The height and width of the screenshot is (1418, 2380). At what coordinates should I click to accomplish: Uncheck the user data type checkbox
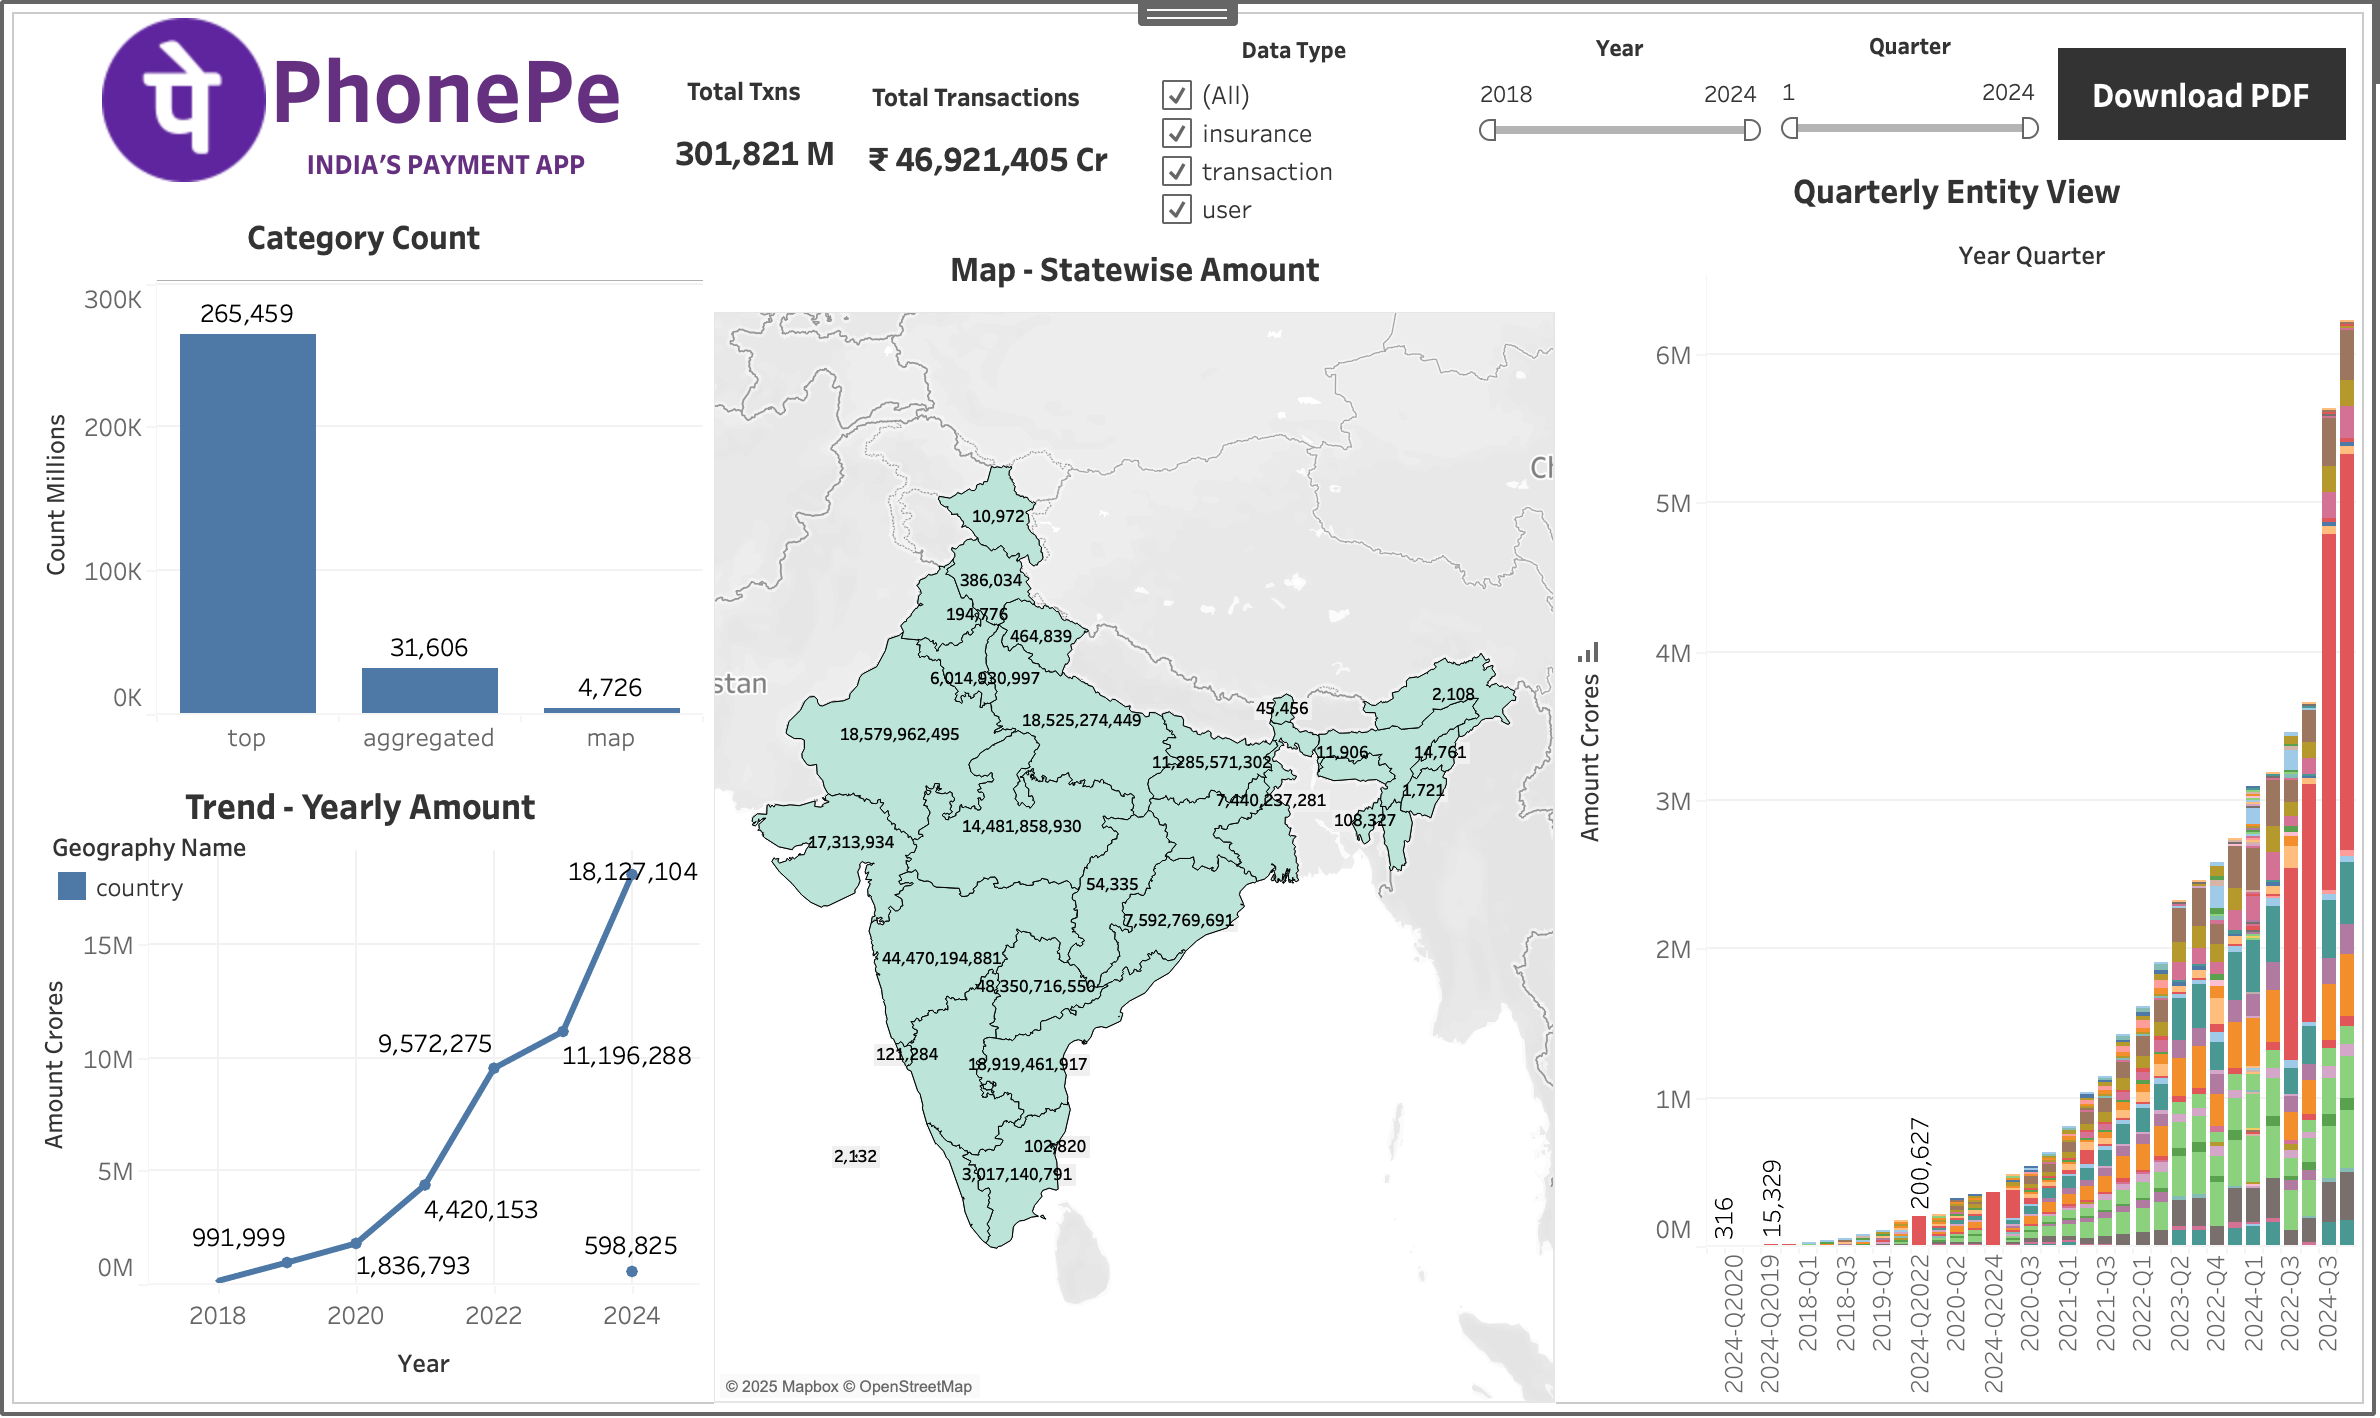point(1177,209)
